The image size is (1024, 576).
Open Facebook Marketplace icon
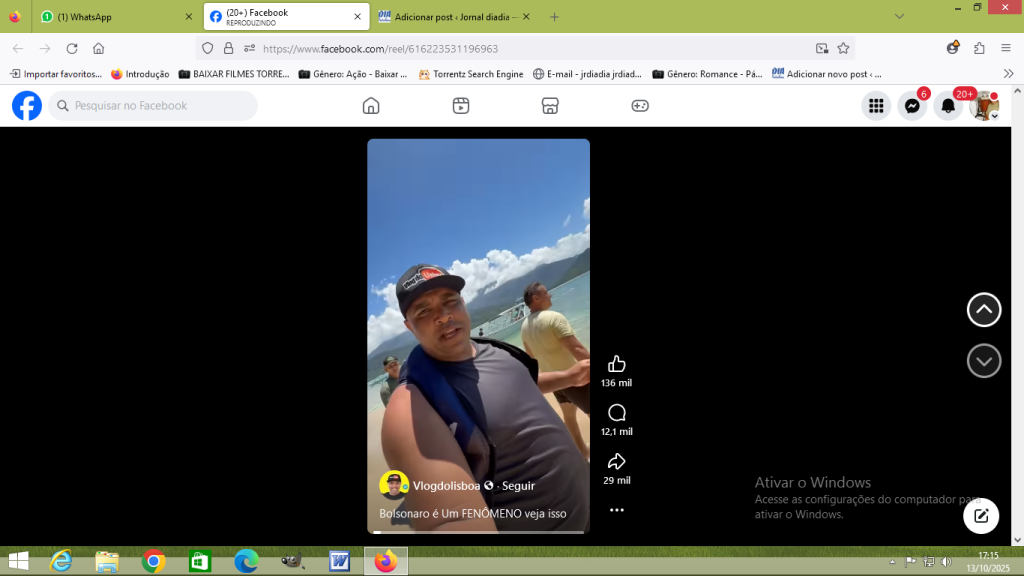pyautogui.click(x=549, y=106)
